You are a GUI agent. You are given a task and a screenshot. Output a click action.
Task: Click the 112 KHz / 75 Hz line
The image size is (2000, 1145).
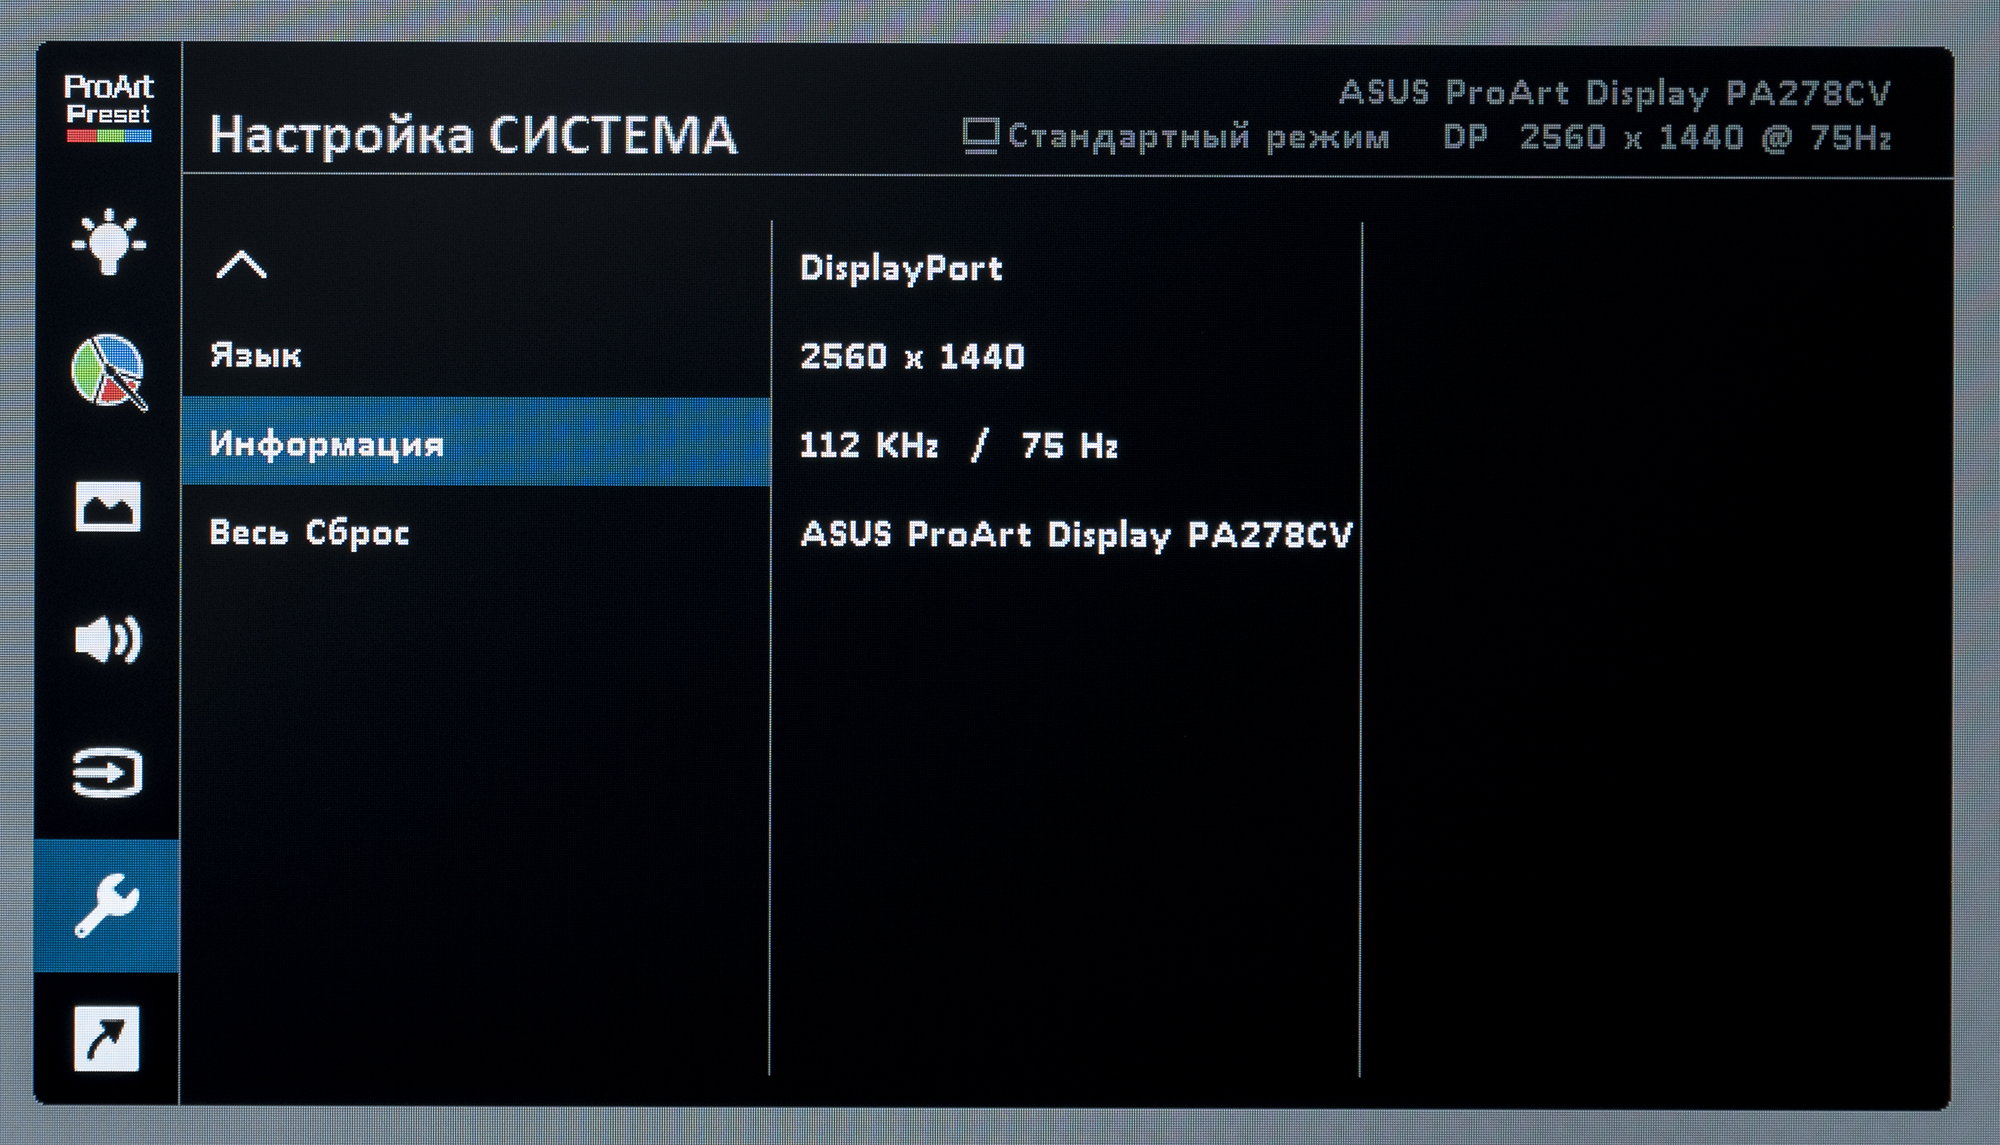click(958, 445)
